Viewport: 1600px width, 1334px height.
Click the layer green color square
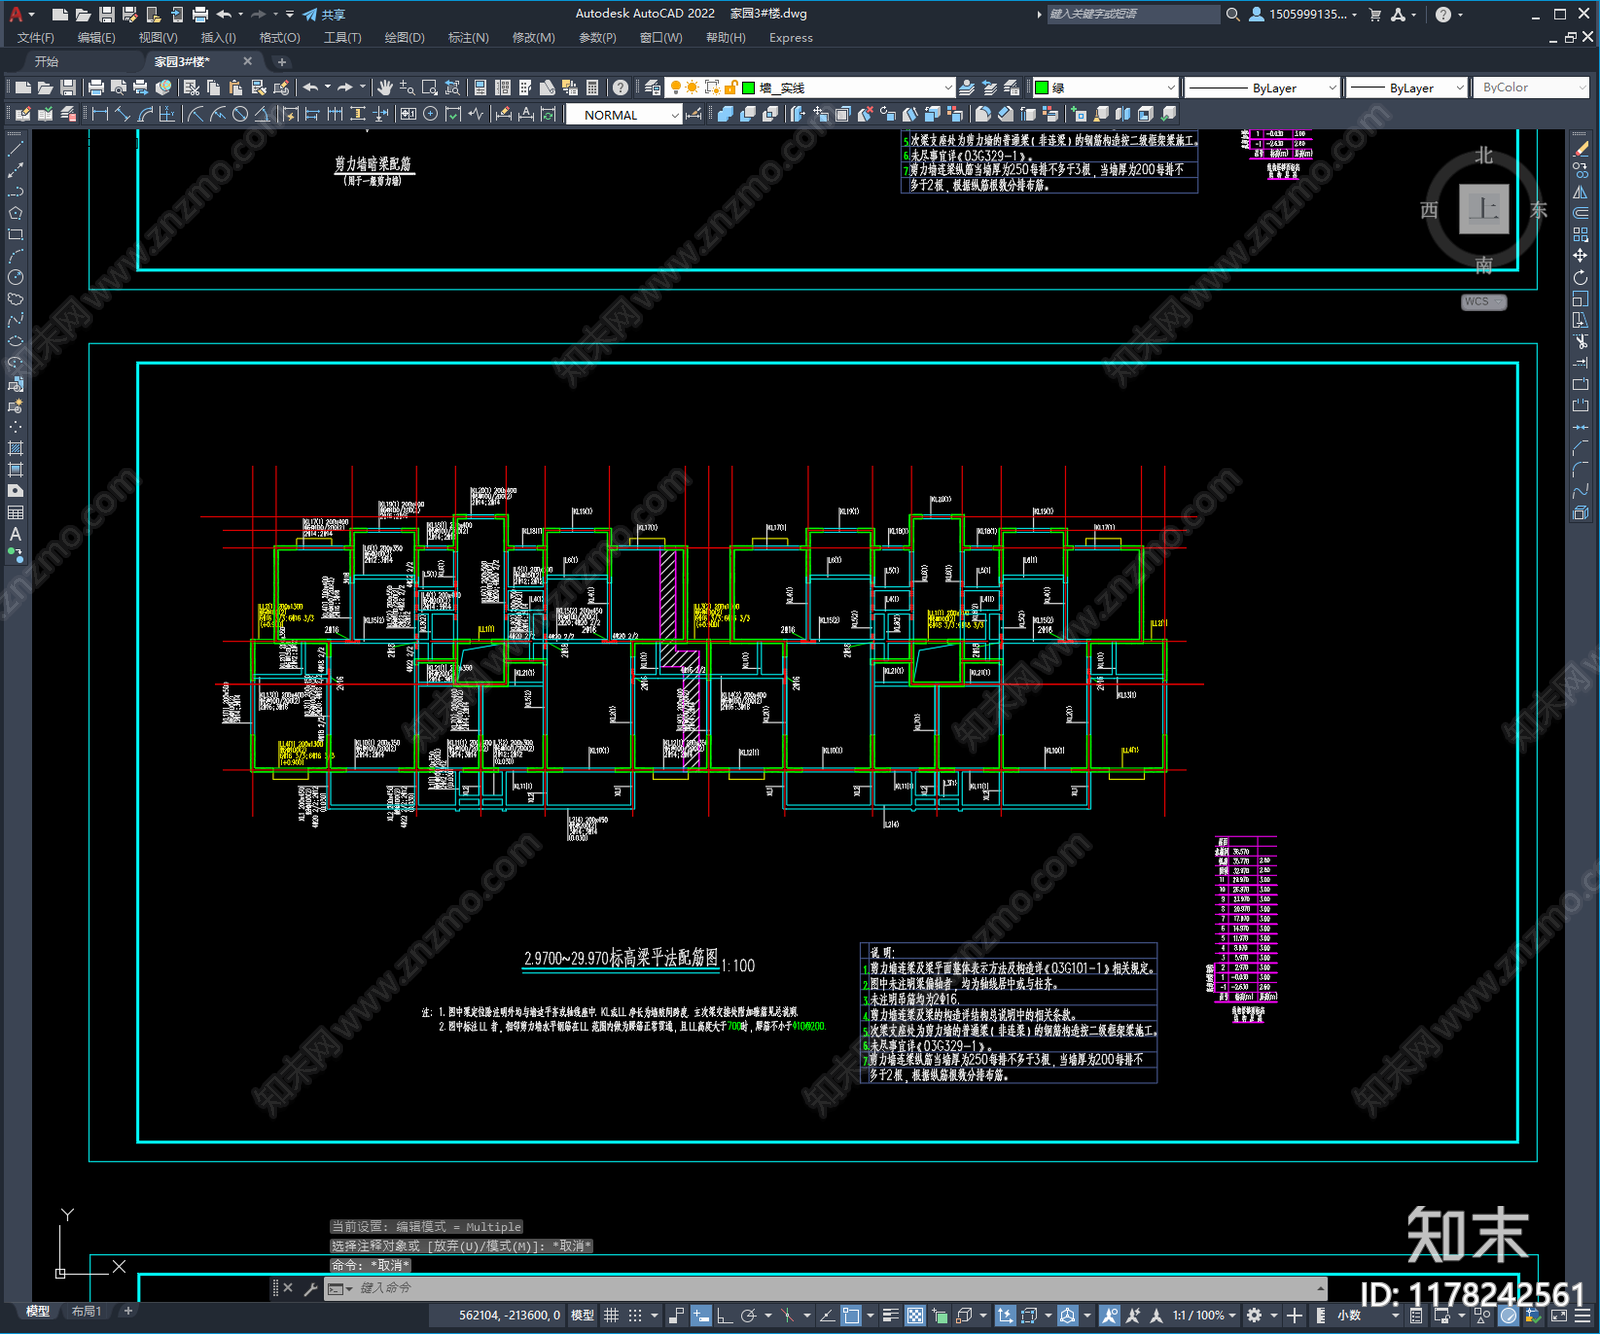[x=748, y=88]
